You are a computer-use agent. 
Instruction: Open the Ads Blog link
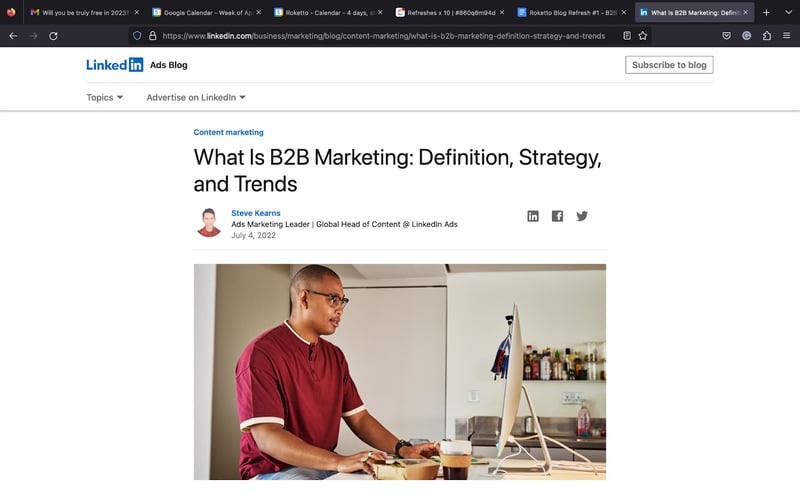pos(168,65)
